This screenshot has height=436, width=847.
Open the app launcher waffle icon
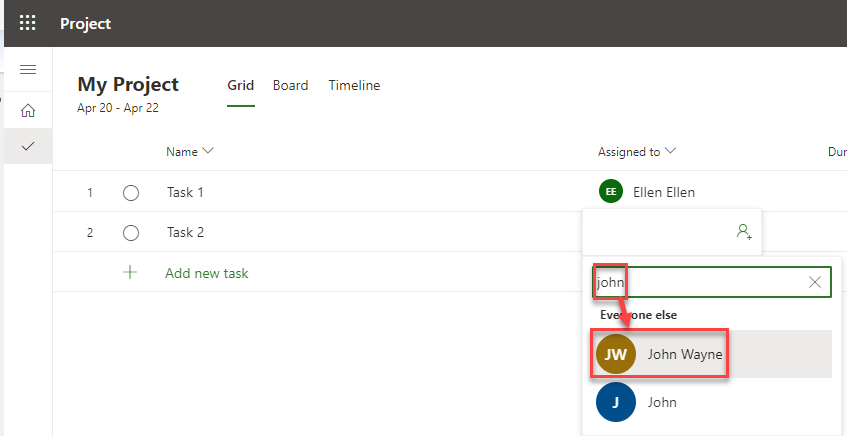click(x=27, y=23)
